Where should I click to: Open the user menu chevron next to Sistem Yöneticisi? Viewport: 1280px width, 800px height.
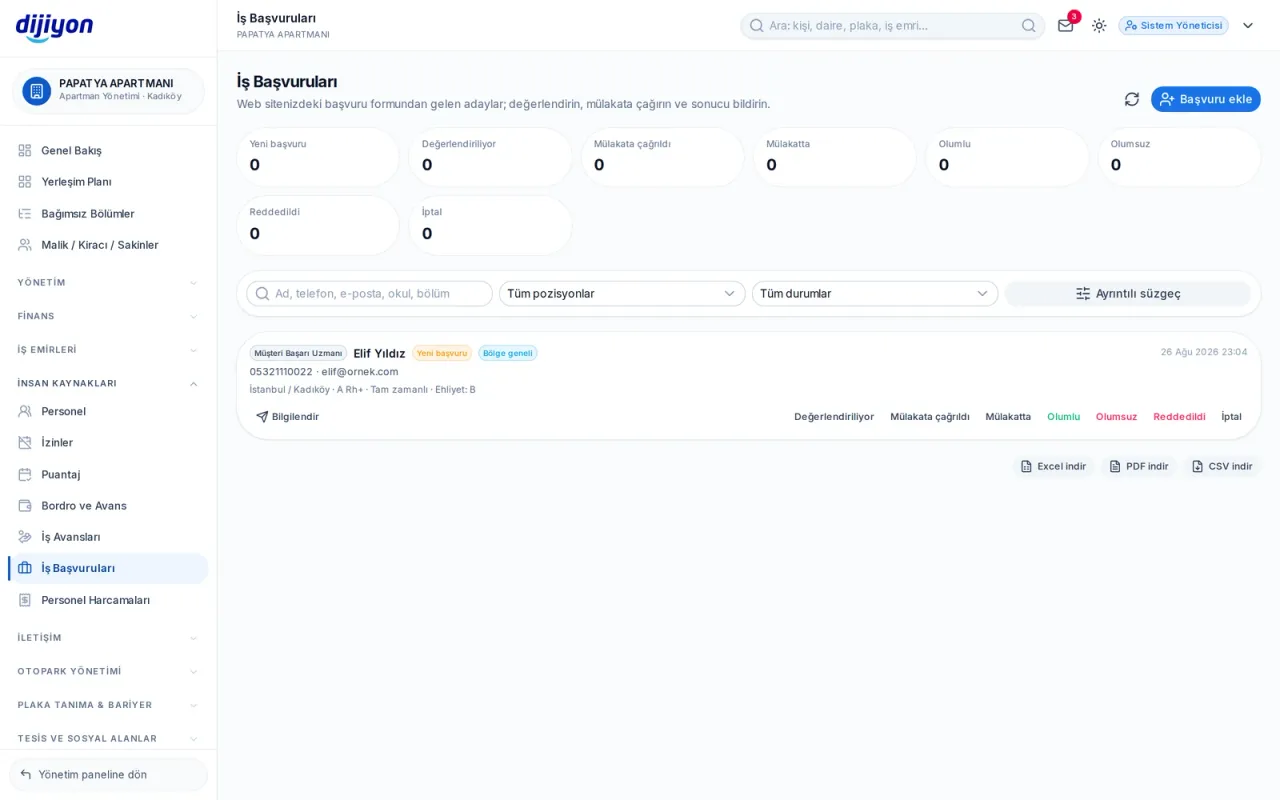(x=1248, y=25)
